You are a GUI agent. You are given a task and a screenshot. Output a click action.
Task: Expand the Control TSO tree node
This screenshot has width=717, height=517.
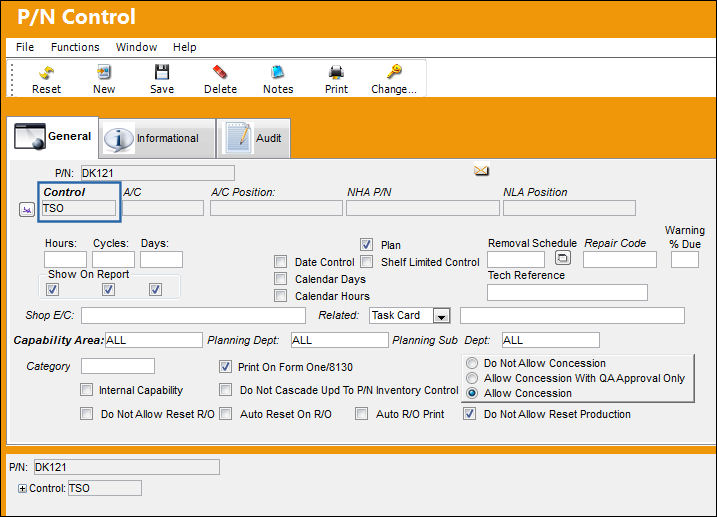(22, 489)
